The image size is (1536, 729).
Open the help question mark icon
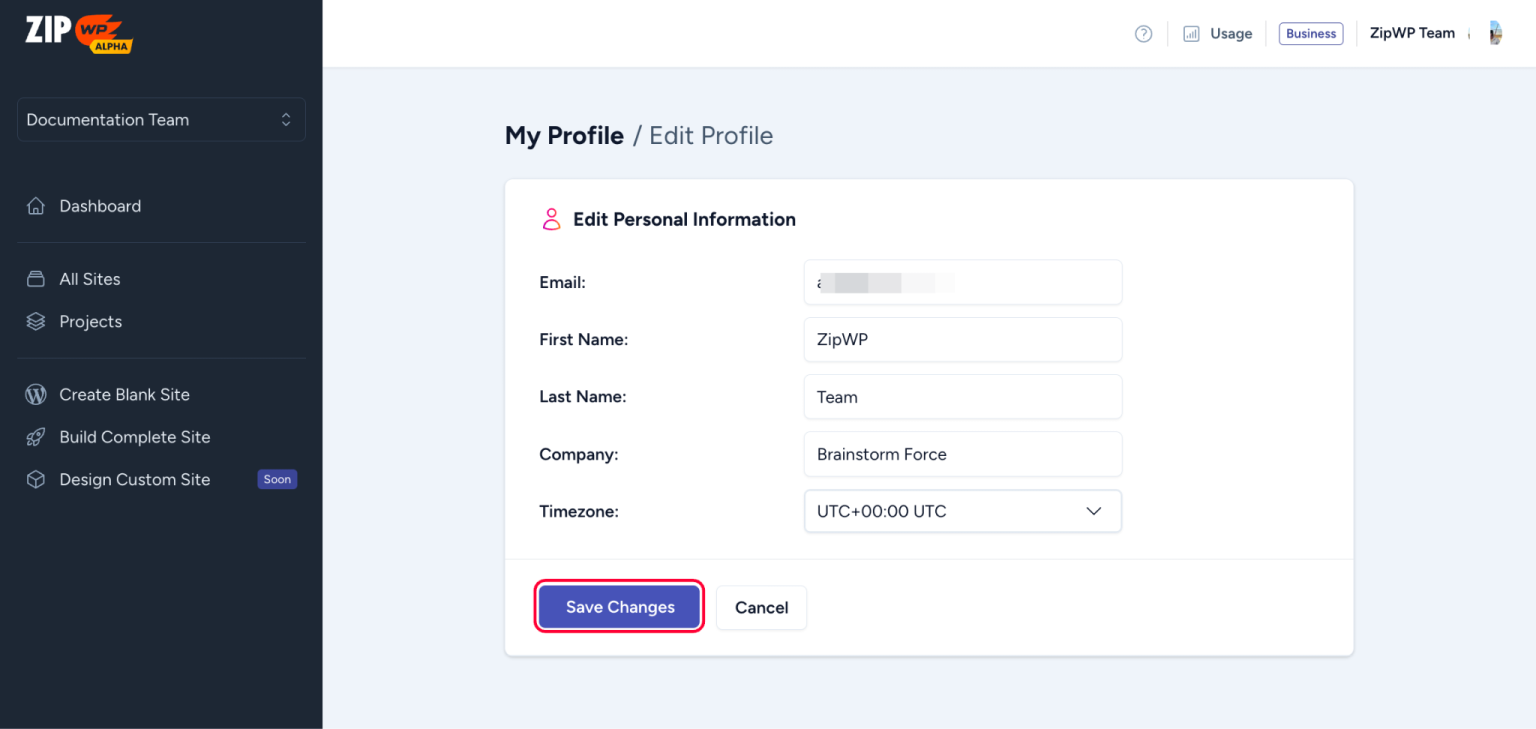(x=1143, y=33)
